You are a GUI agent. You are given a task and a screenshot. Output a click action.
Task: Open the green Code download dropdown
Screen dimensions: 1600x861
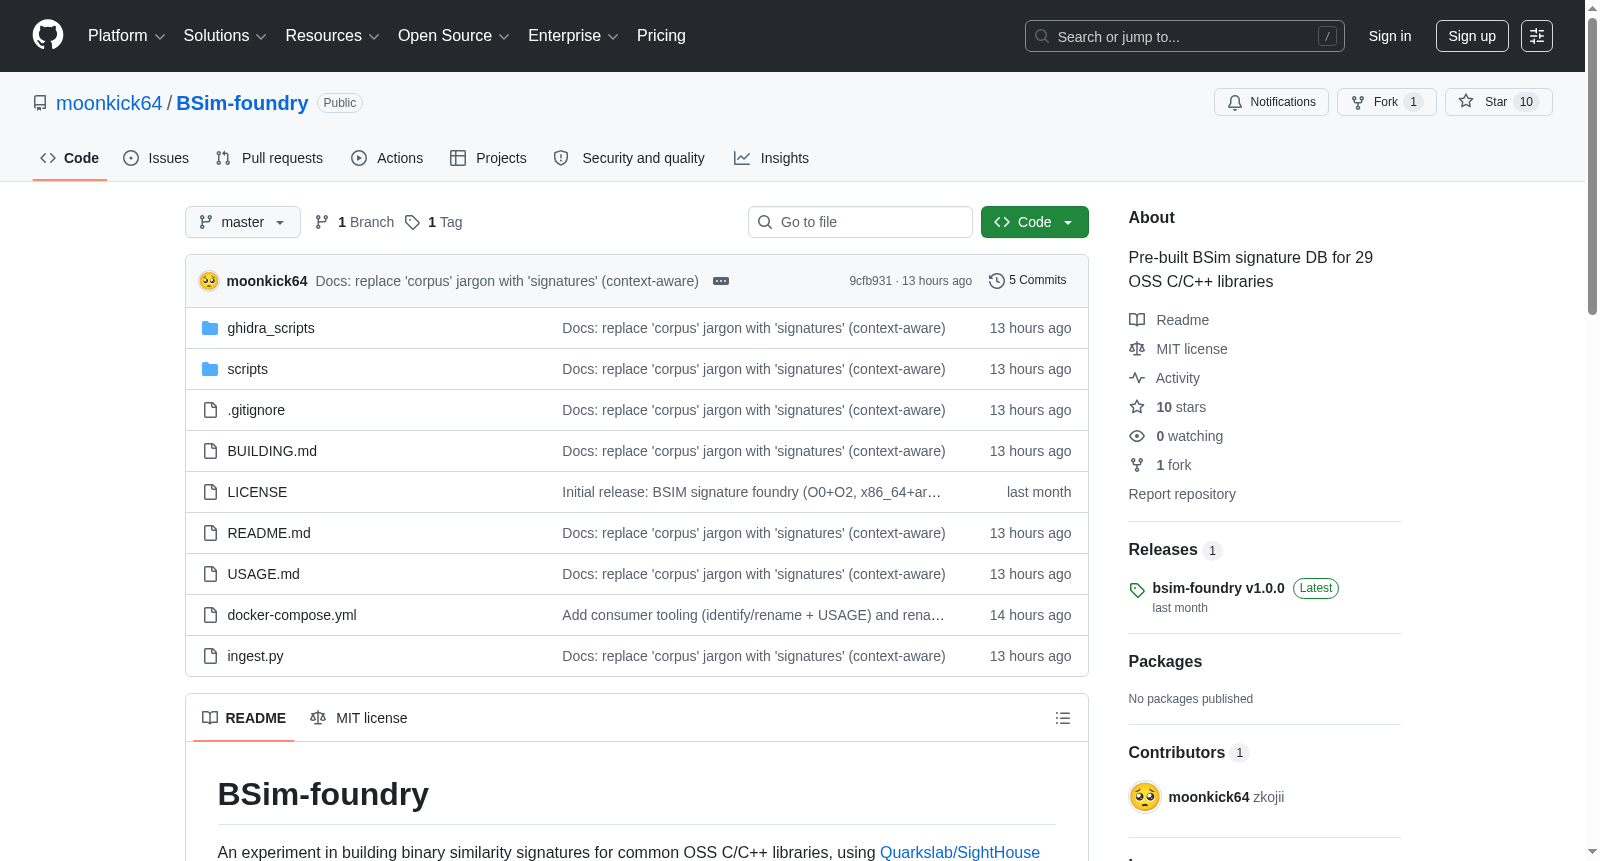coord(1035,222)
